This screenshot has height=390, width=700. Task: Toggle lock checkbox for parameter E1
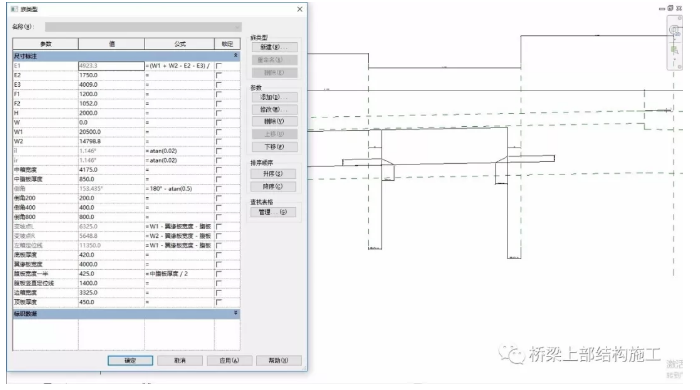(x=219, y=66)
